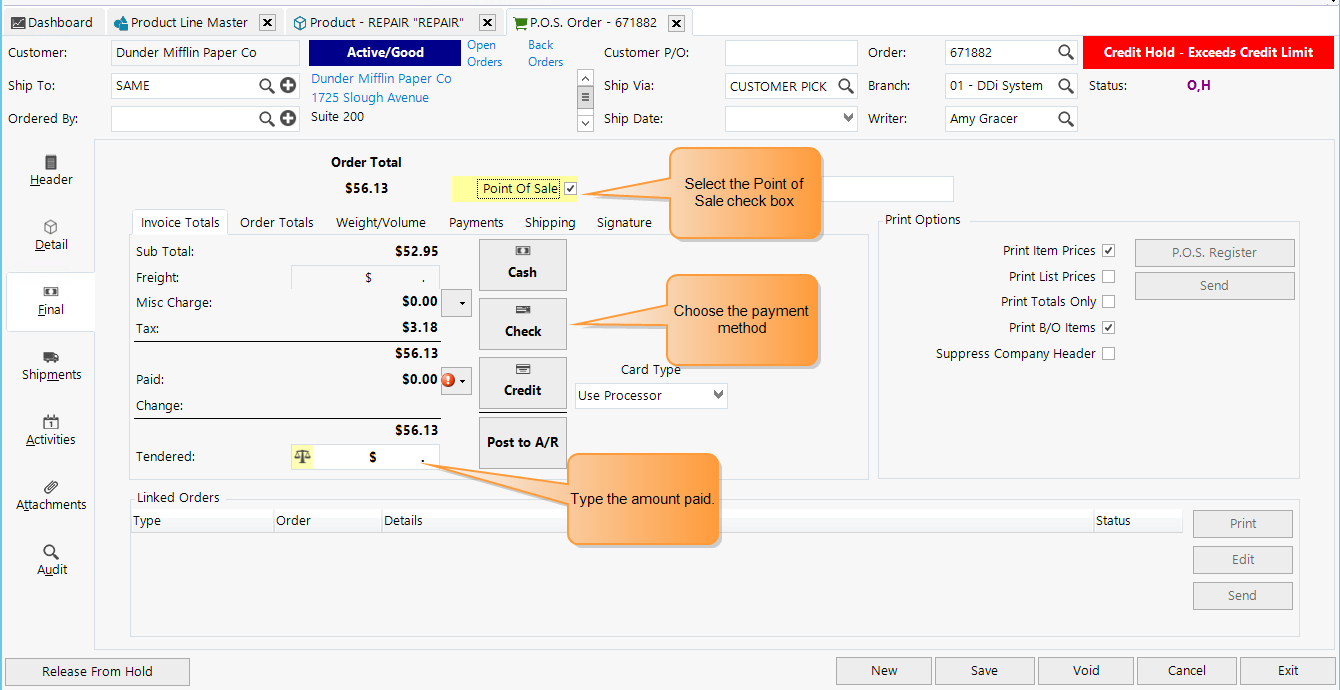The width and height of the screenshot is (1340, 690).
Task: Open the Header section in the sidebar
Action: [50, 172]
